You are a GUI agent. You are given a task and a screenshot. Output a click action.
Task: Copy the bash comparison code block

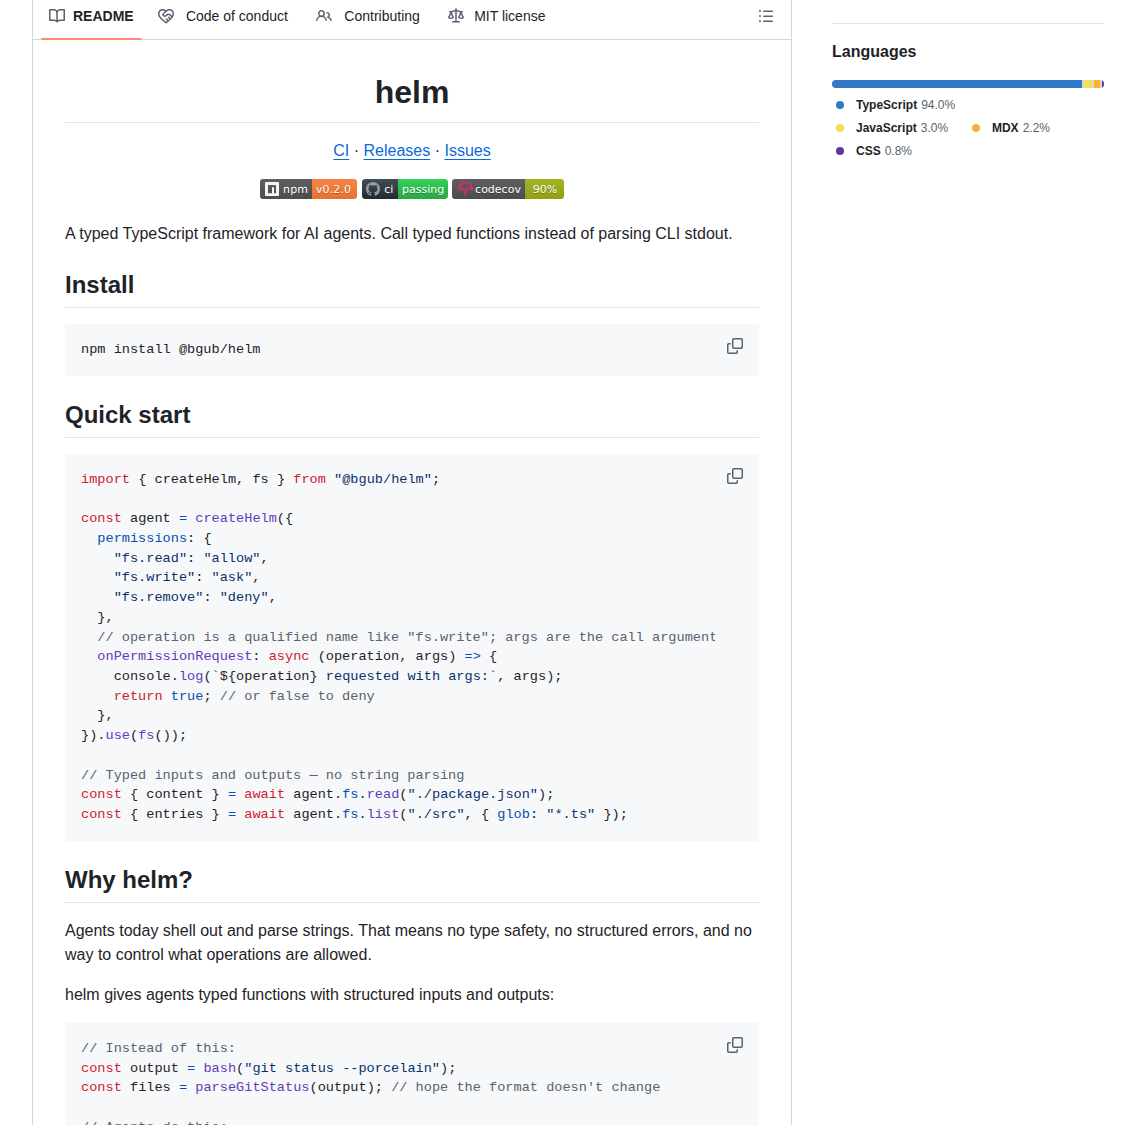(x=735, y=1045)
